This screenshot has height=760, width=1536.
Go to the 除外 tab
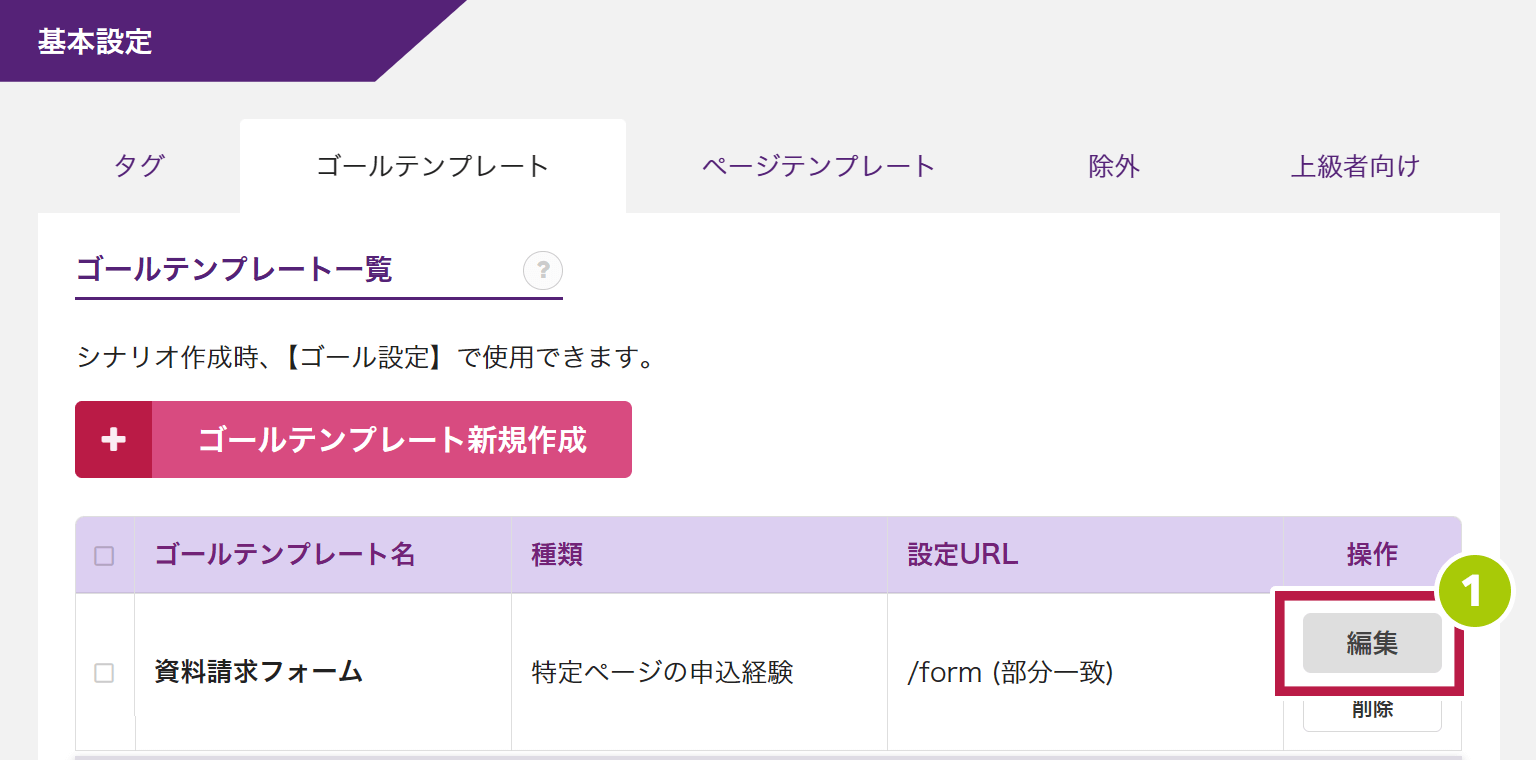click(1114, 166)
